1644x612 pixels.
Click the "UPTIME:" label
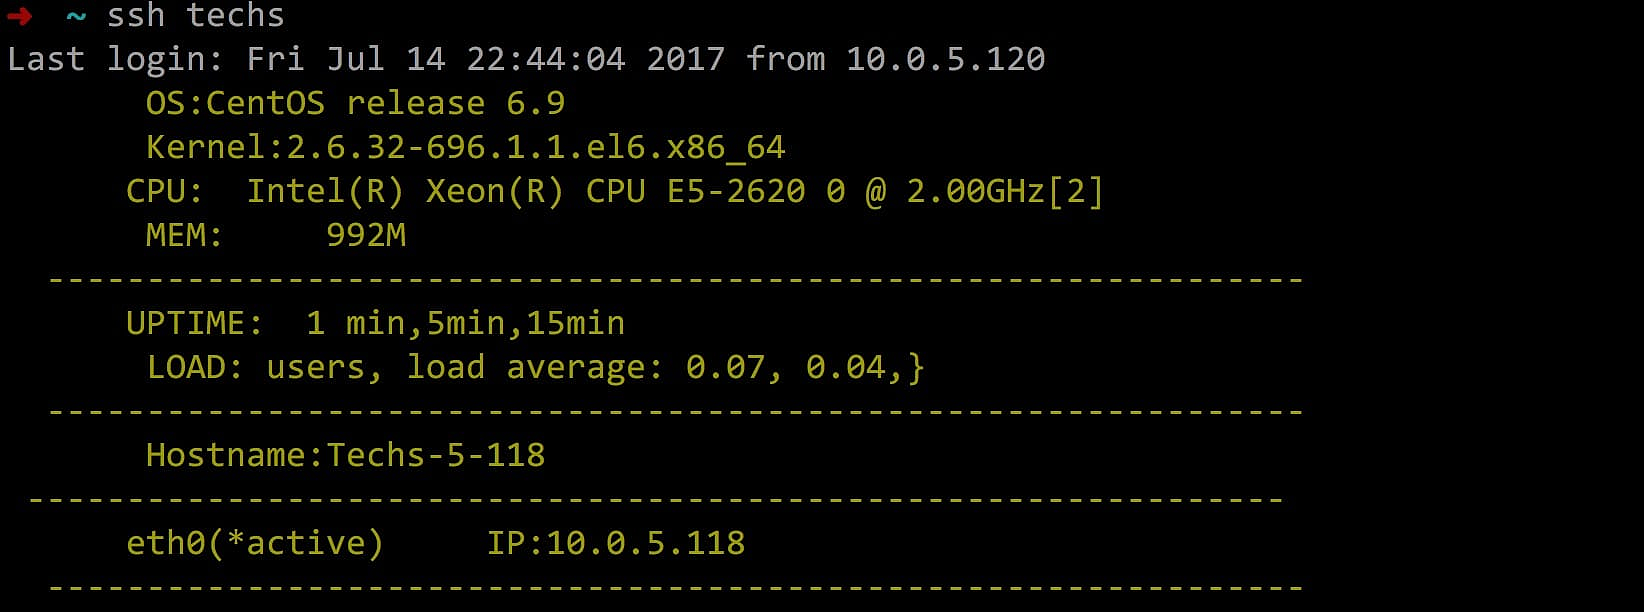pos(194,323)
